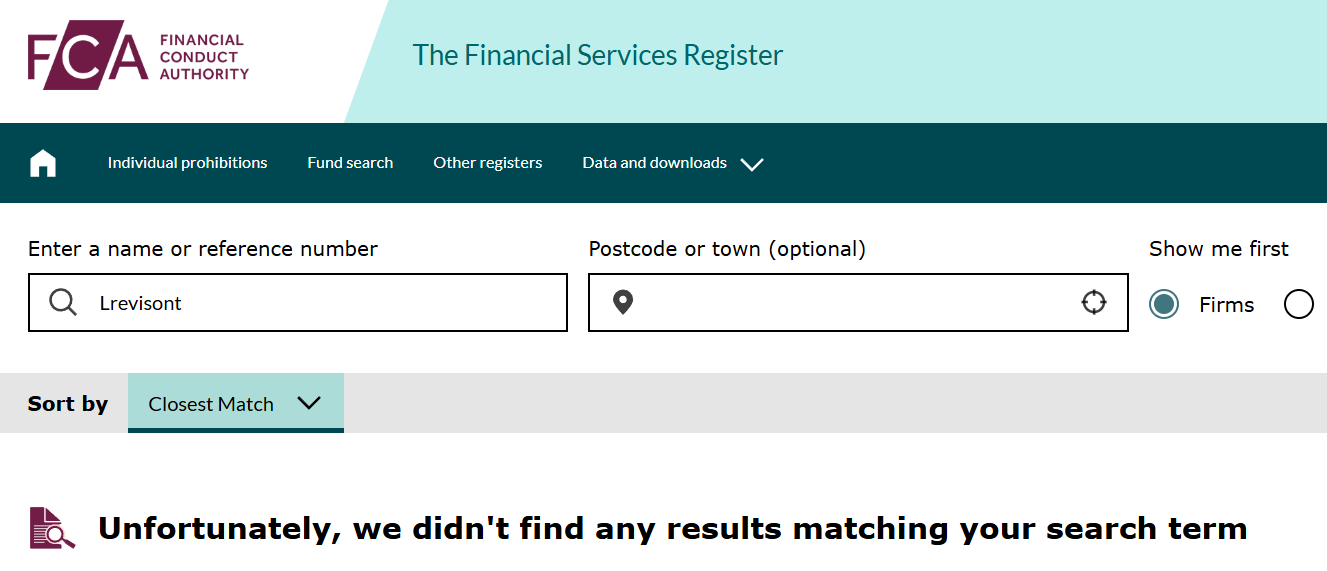The width and height of the screenshot is (1327, 571).
Task: Expand the Data and downloads menu
Action: [x=655, y=163]
